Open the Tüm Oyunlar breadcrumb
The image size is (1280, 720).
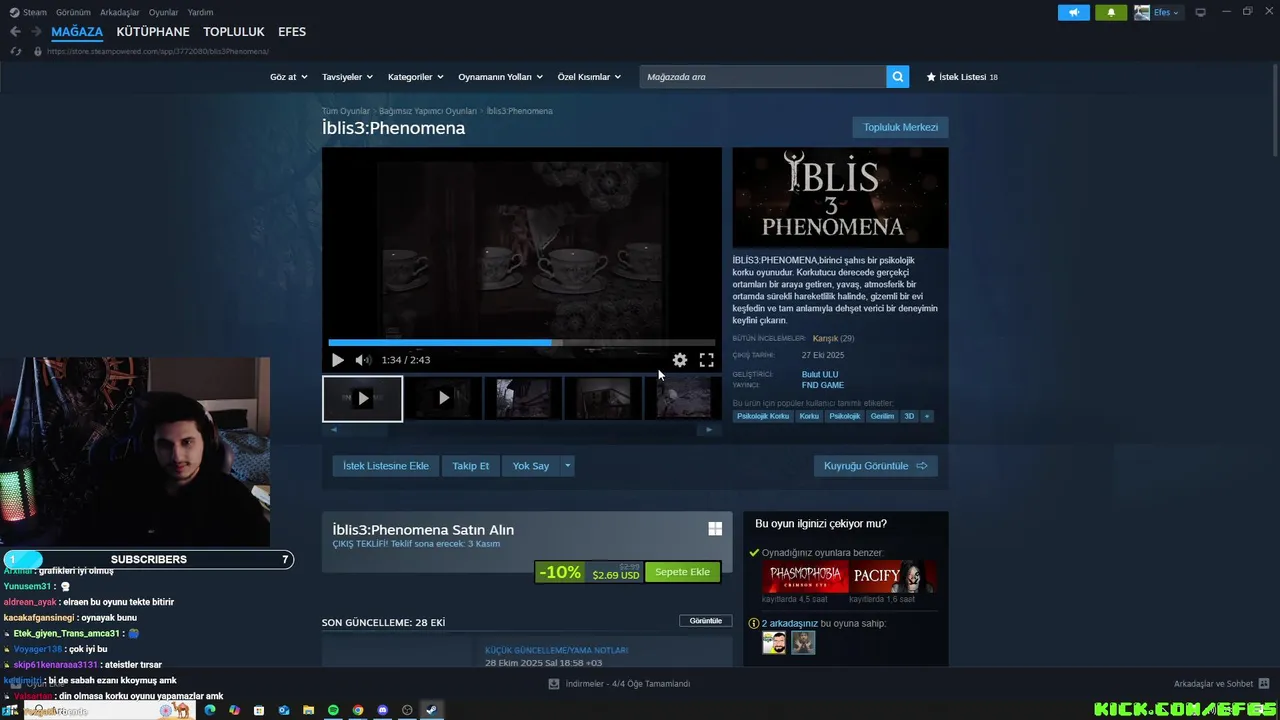pyautogui.click(x=346, y=111)
